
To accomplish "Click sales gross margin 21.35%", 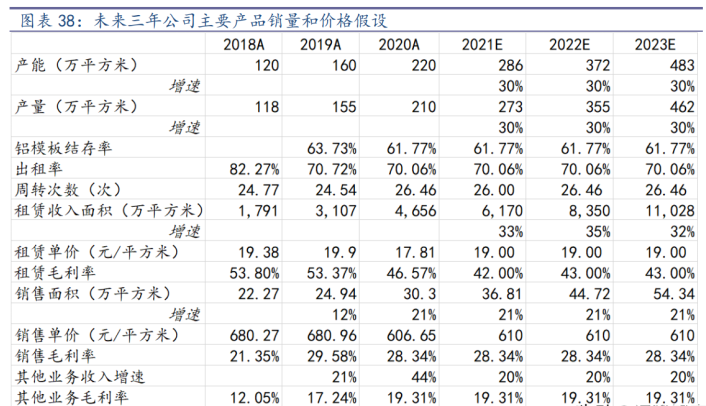I will coord(254,356).
